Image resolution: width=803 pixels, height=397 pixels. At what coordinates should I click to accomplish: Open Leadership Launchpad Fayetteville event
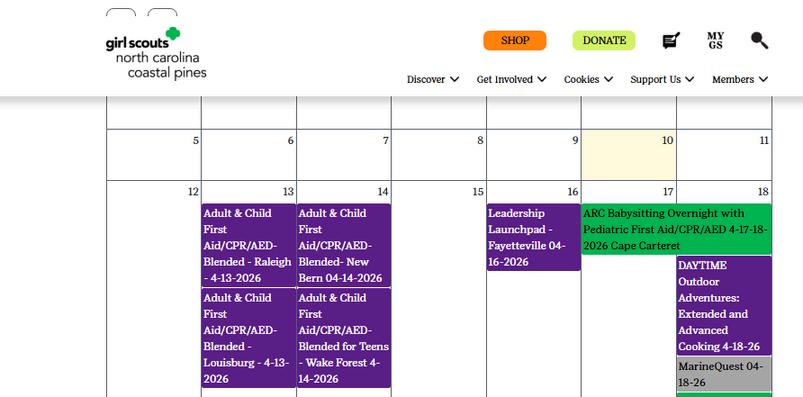point(534,237)
